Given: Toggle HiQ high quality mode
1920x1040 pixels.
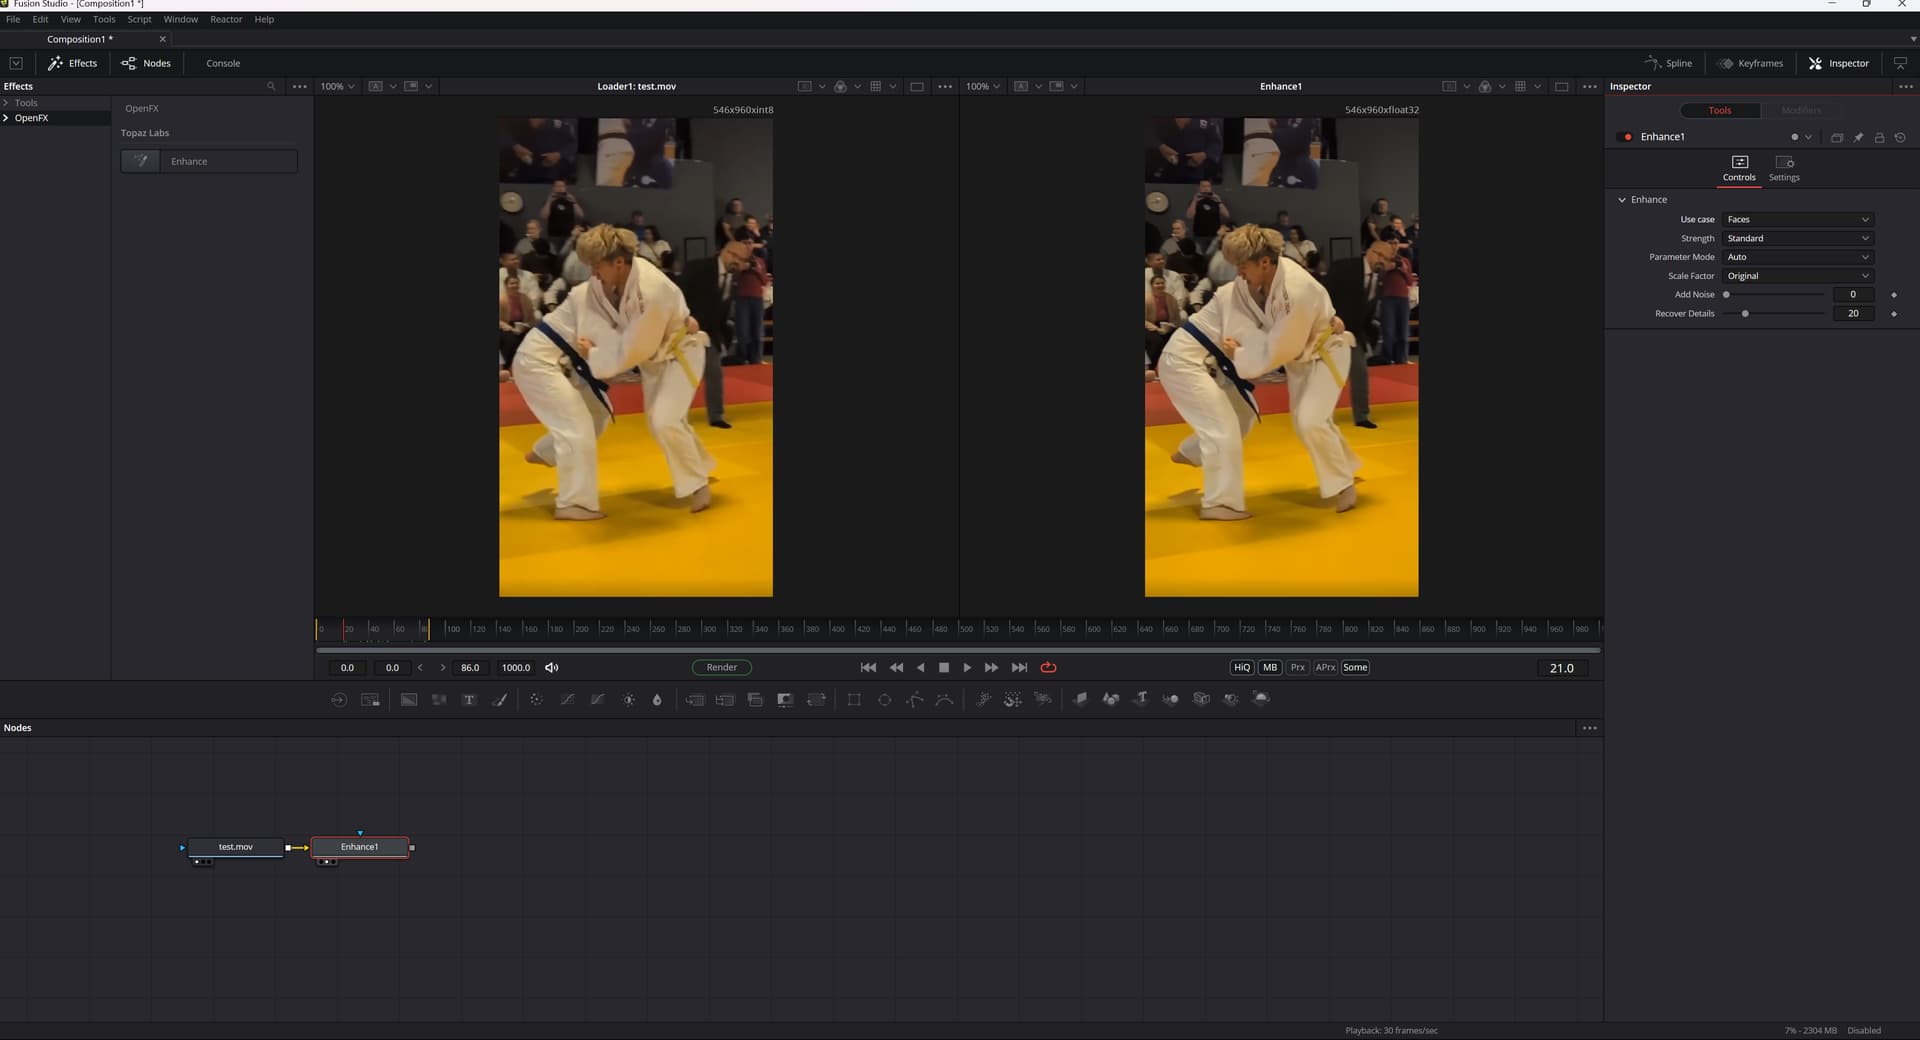Looking at the screenshot, I should coord(1241,668).
